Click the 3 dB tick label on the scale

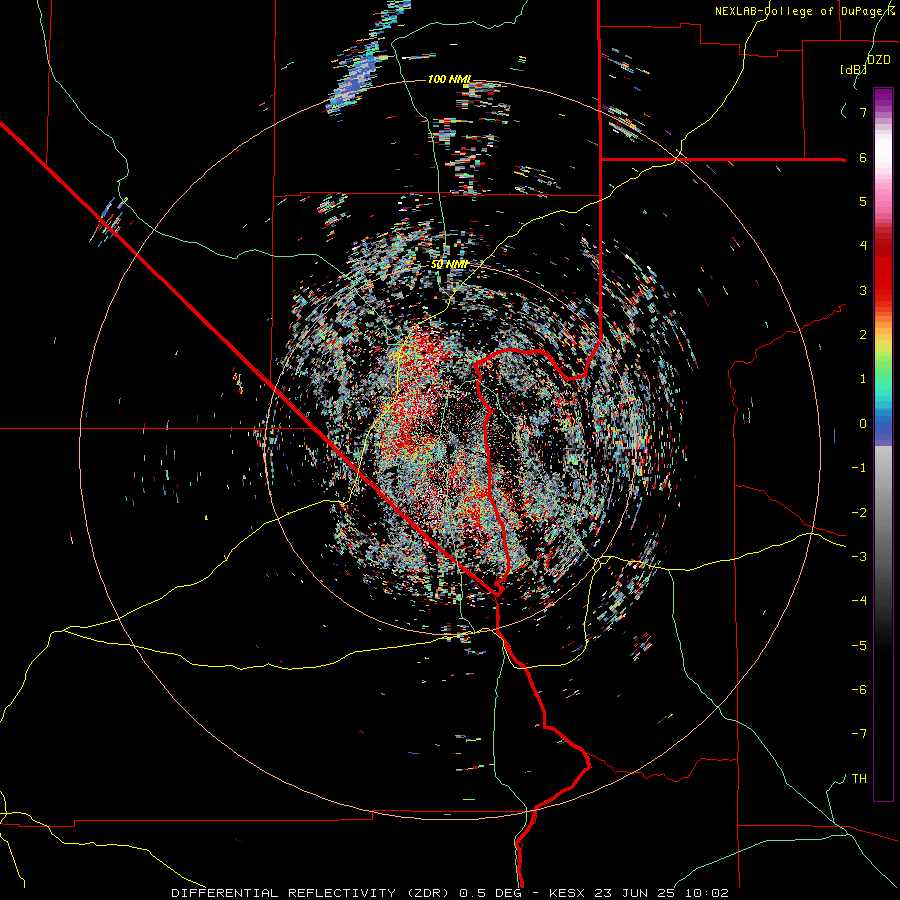click(863, 290)
